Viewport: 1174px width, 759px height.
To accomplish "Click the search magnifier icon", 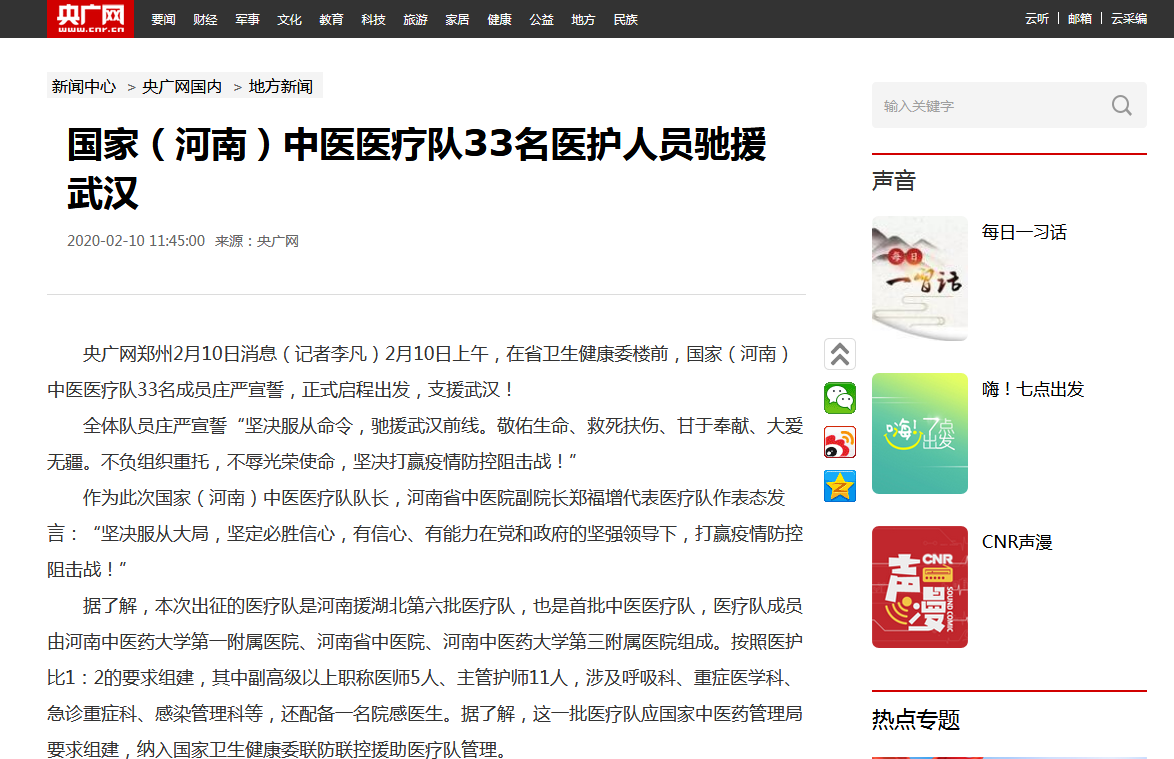I will (x=1121, y=106).
